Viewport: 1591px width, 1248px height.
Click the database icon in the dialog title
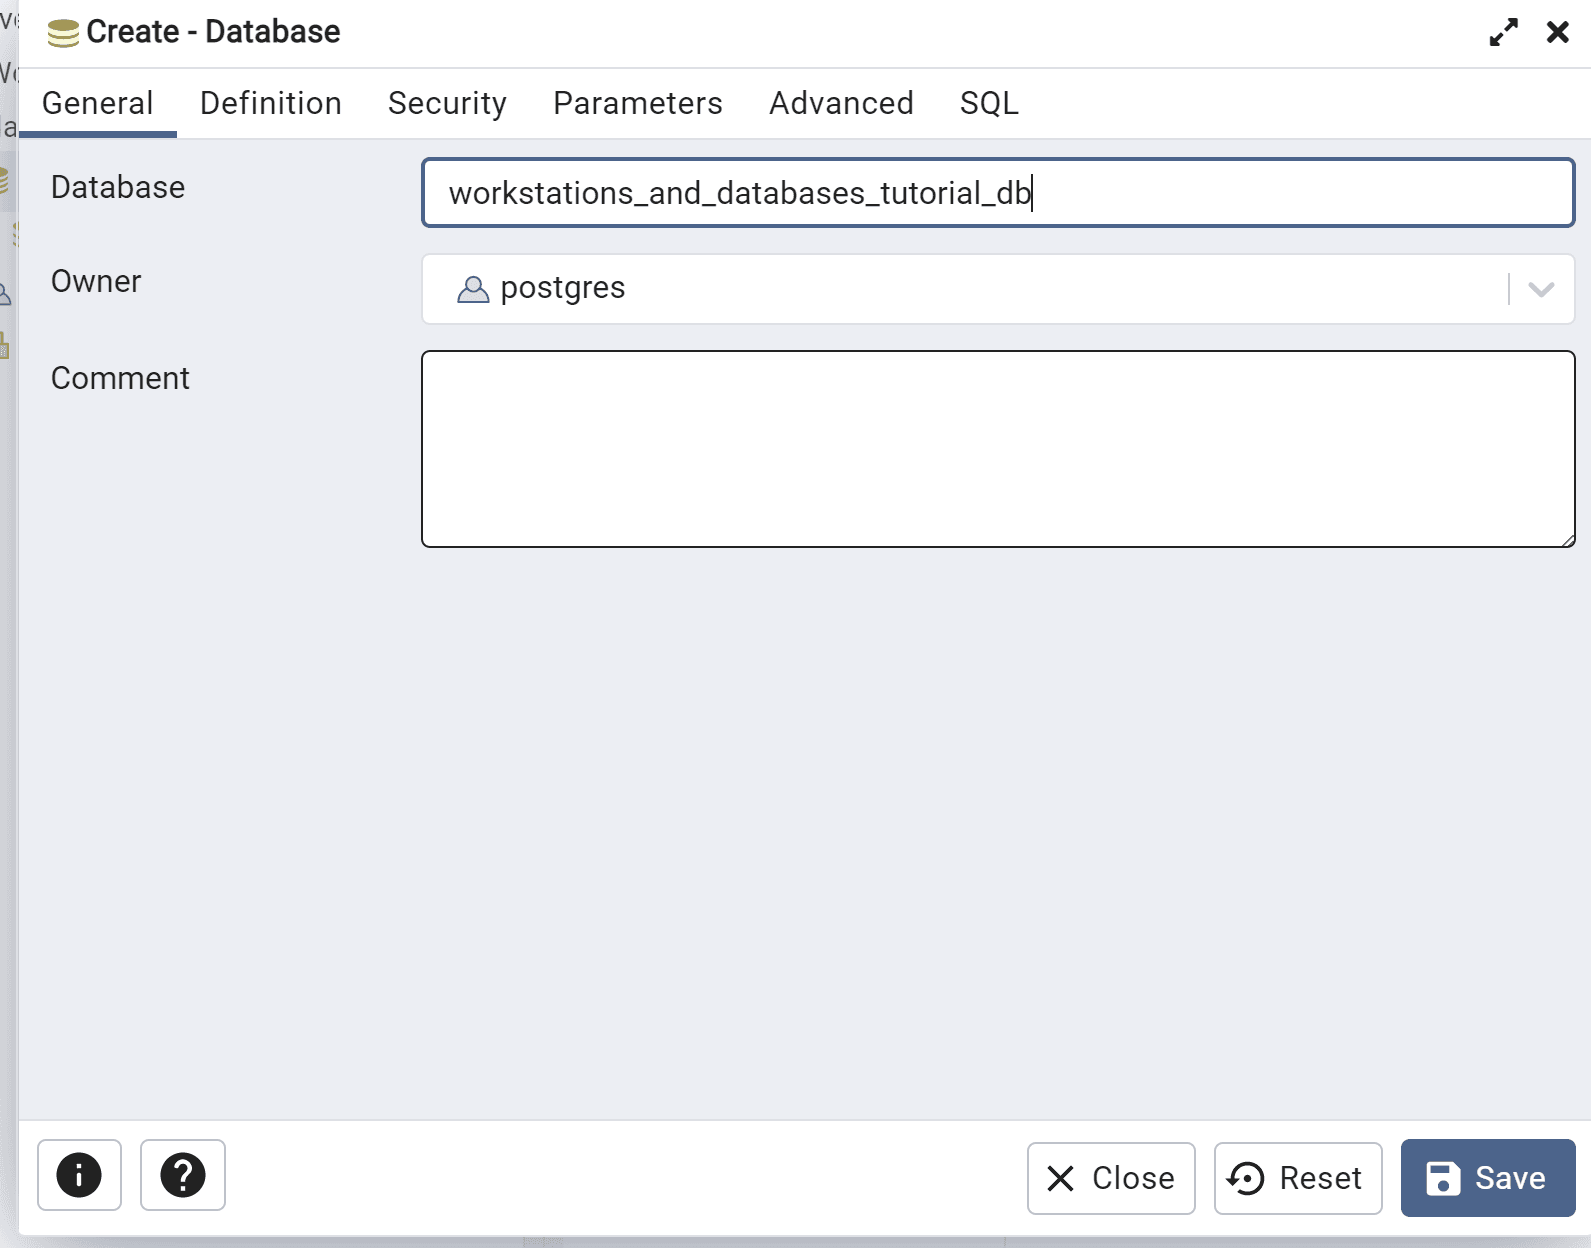click(x=63, y=33)
